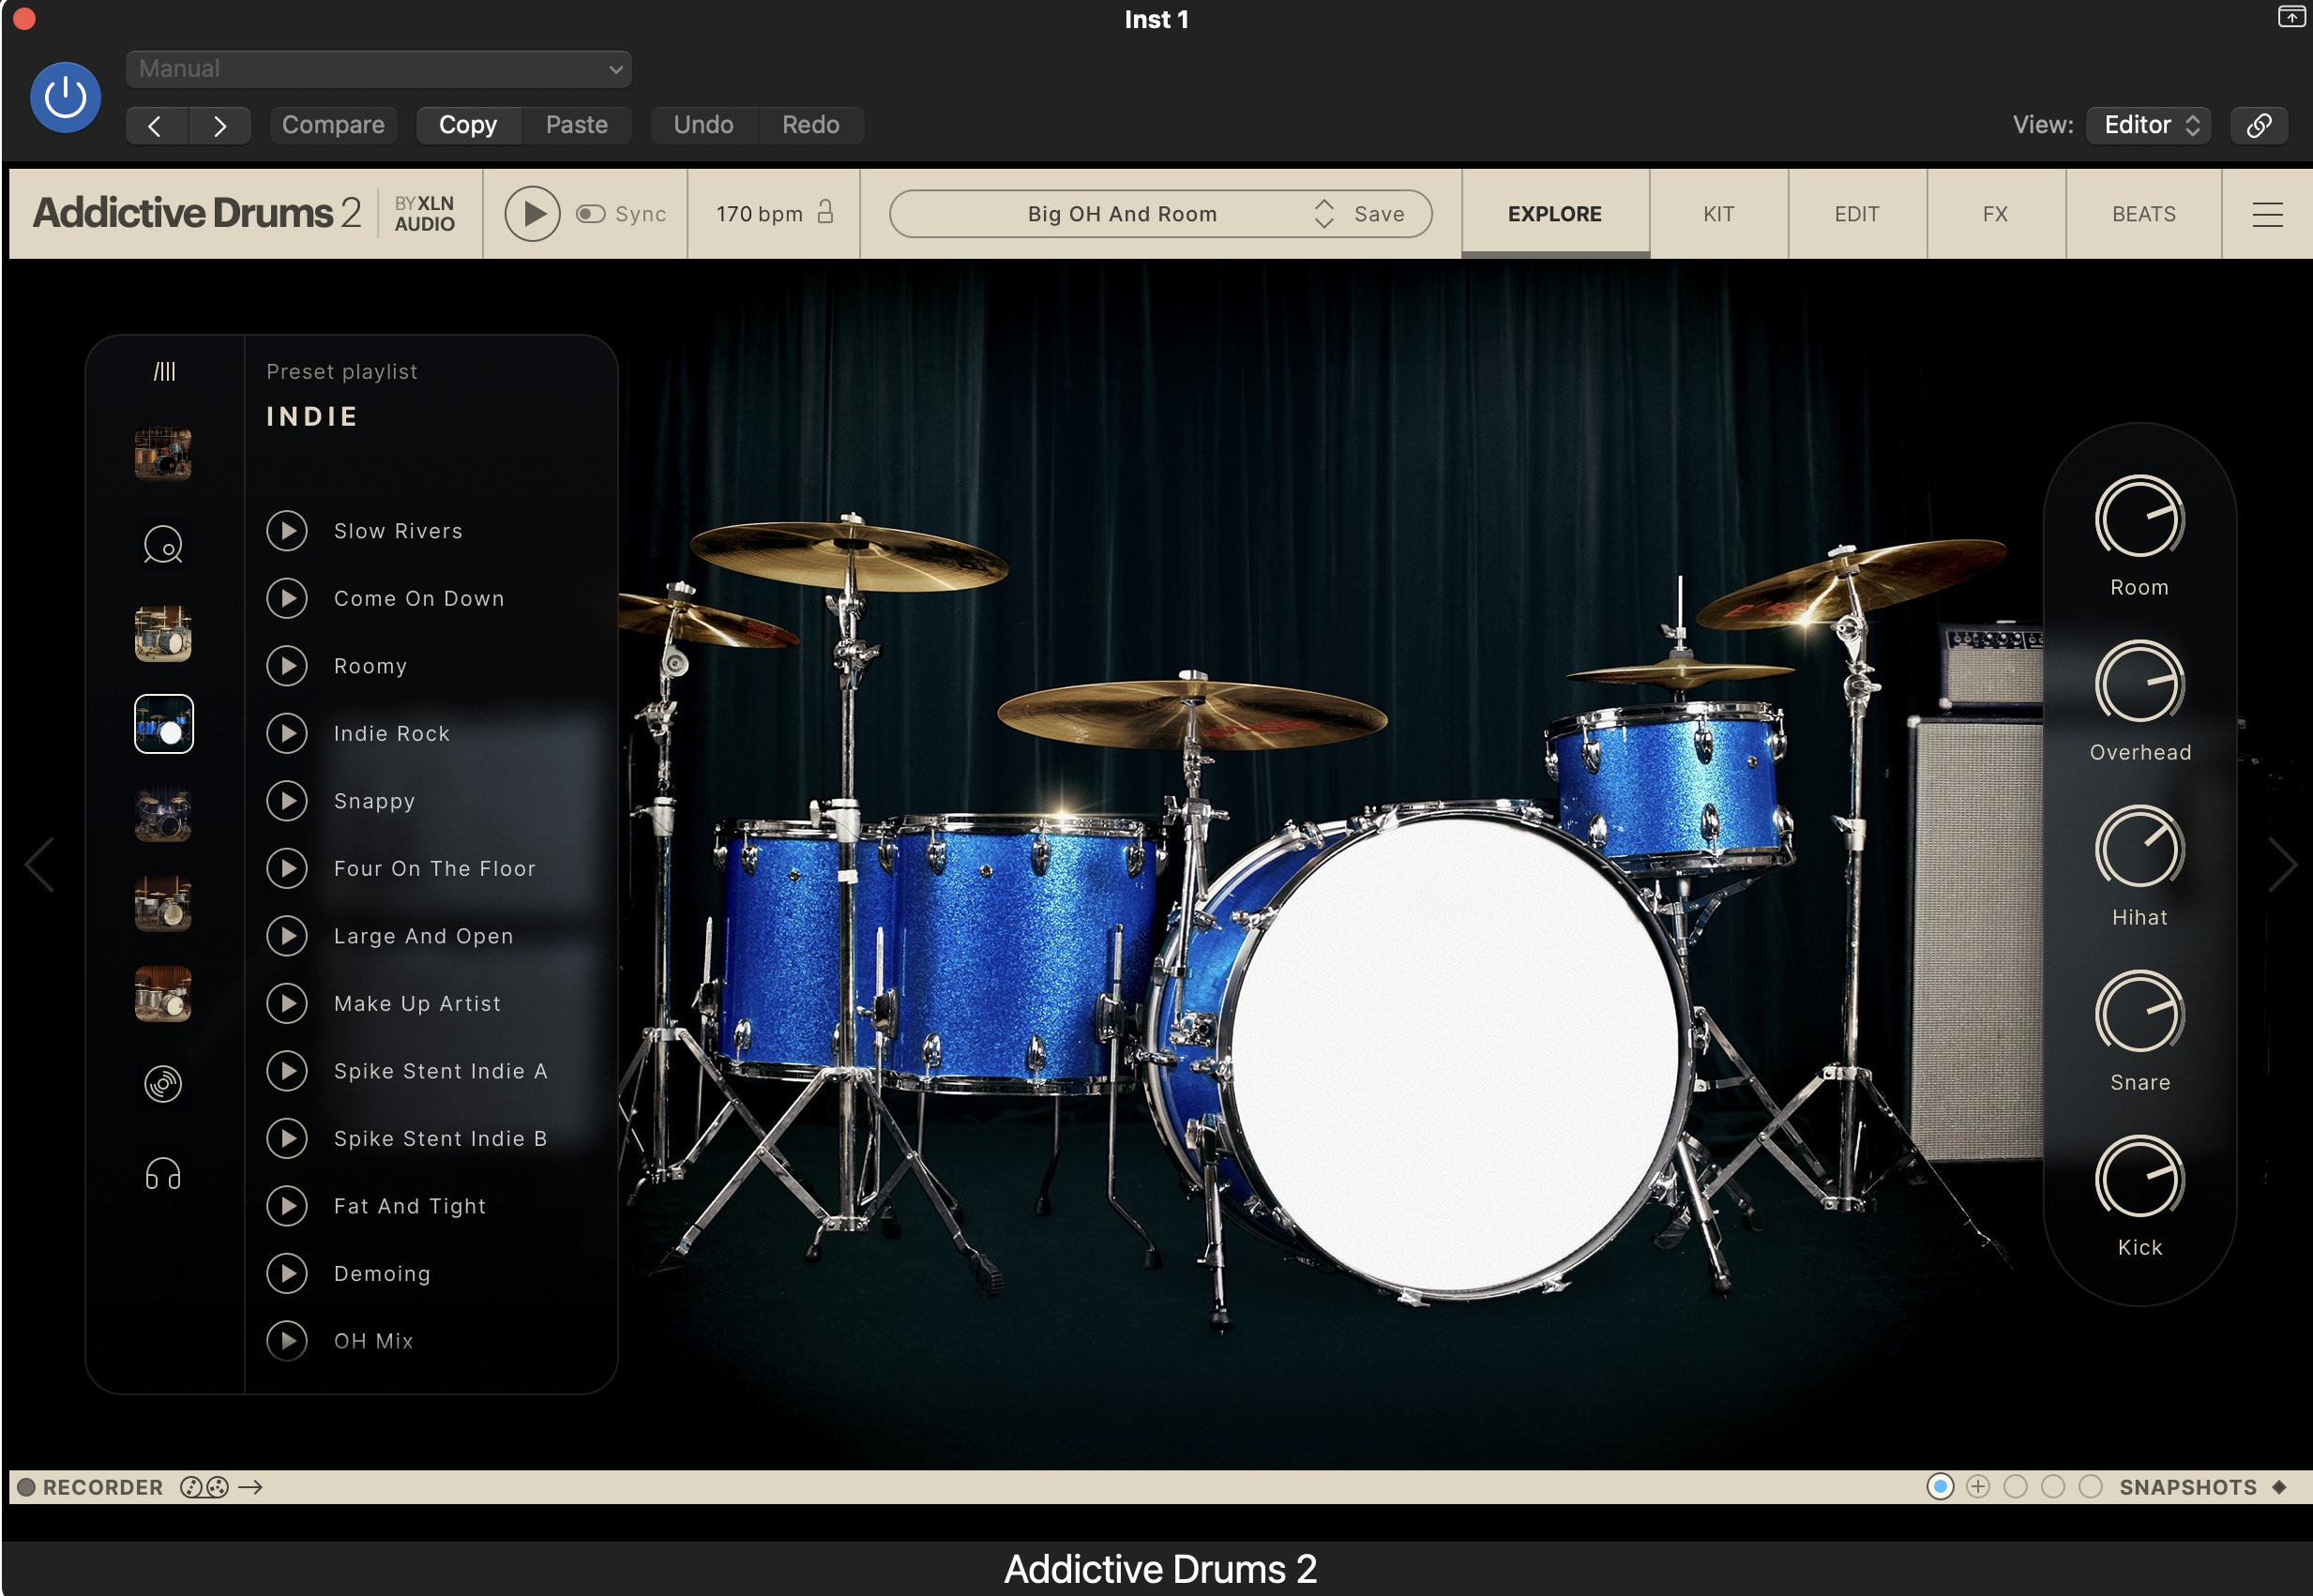The width and height of the screenshot is (2313, 1596).
Task: Preview the Demoing preset
Action: pyautogui.click(x=287, y=1273)
